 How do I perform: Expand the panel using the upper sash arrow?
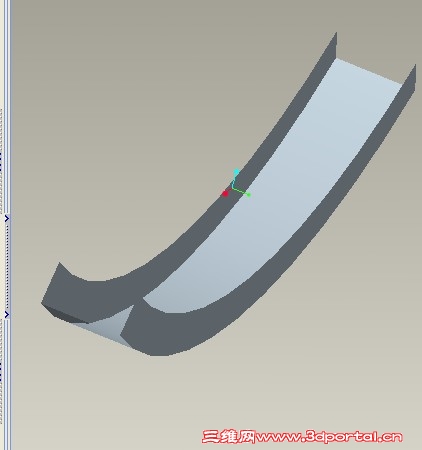(x=7, y=219)
